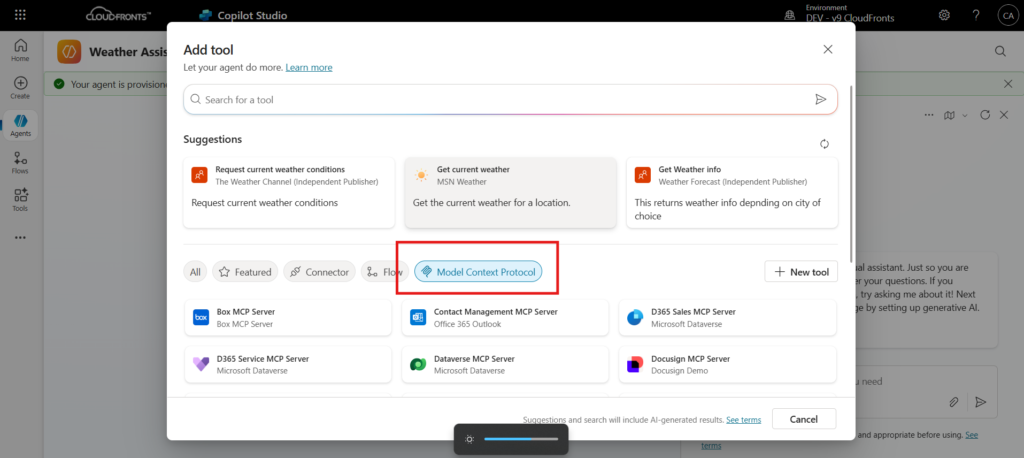Click the New tool button

pos(801,272)
